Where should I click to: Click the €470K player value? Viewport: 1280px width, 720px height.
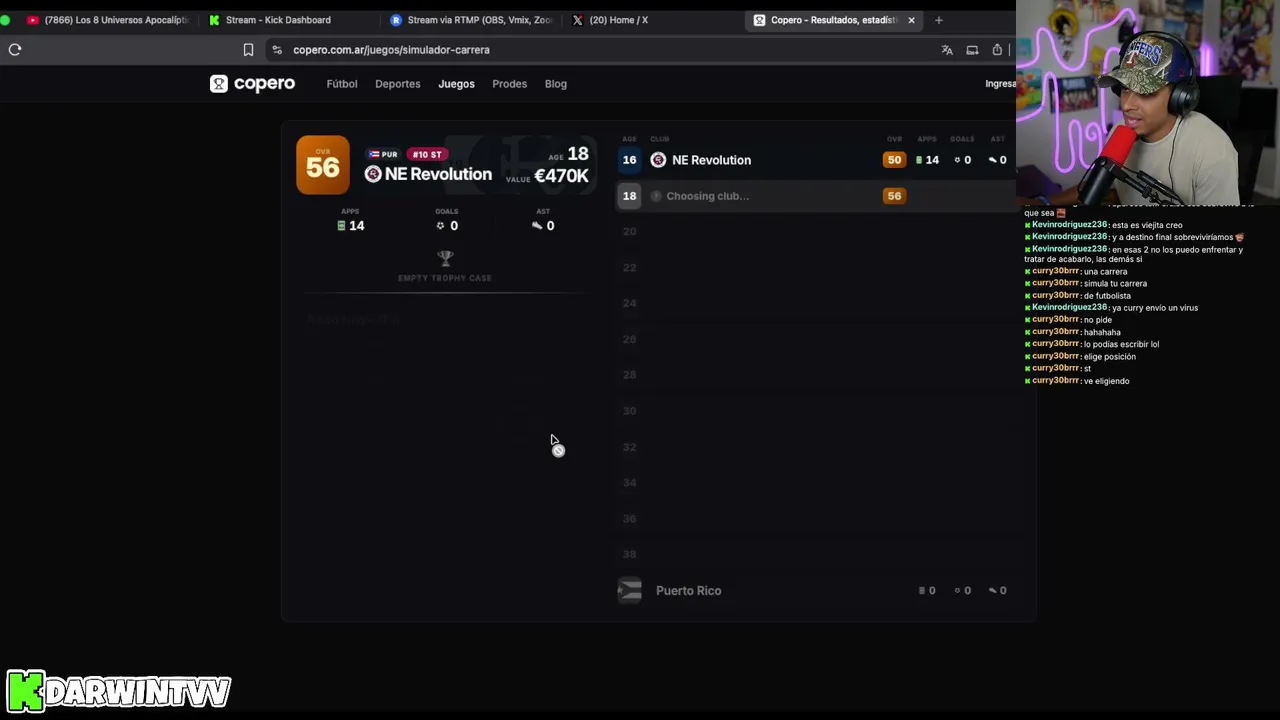(561, 176)
